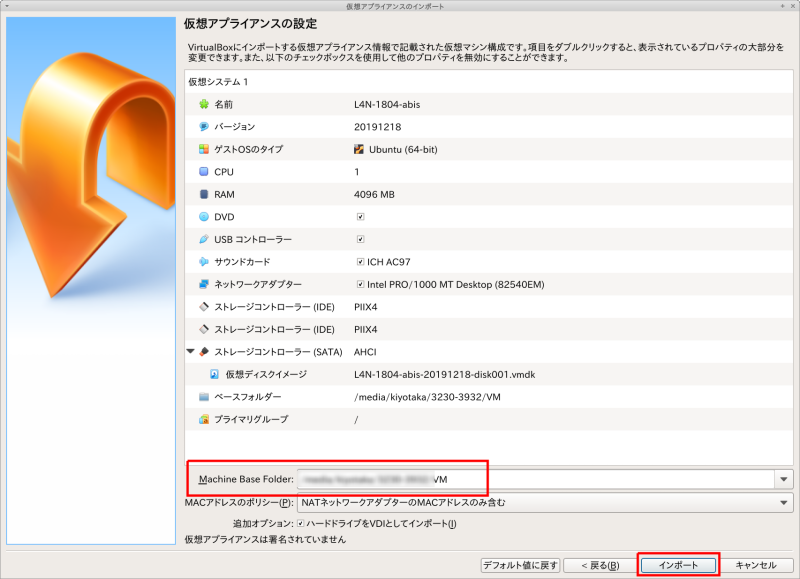Toggle import hard drives as VDI option
The image size is (800, 579).
(300, 524)
